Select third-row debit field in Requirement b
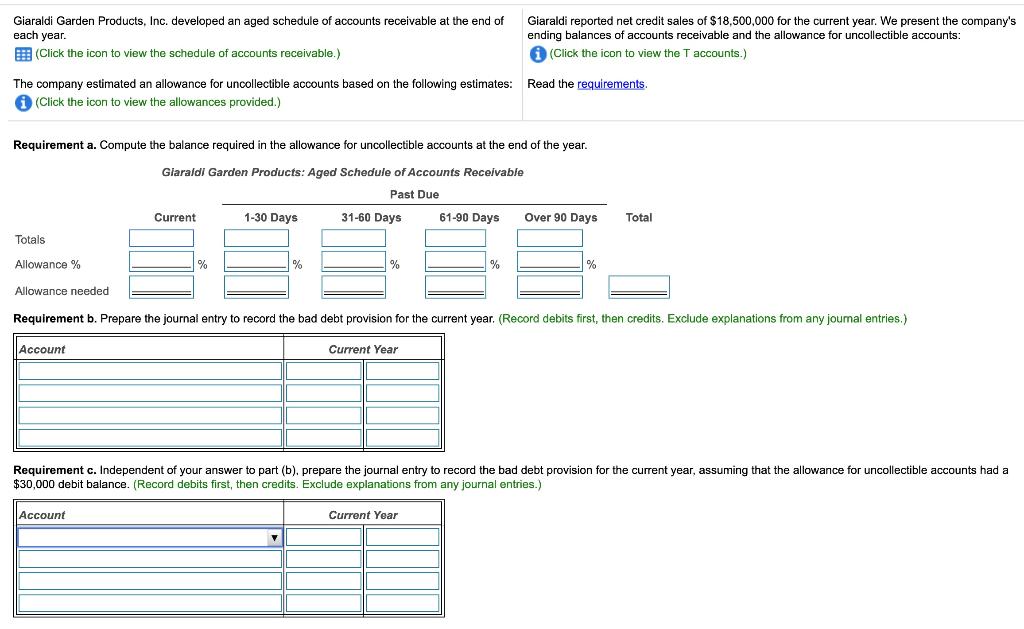The image size is (1024, 629). coord(323,415)
